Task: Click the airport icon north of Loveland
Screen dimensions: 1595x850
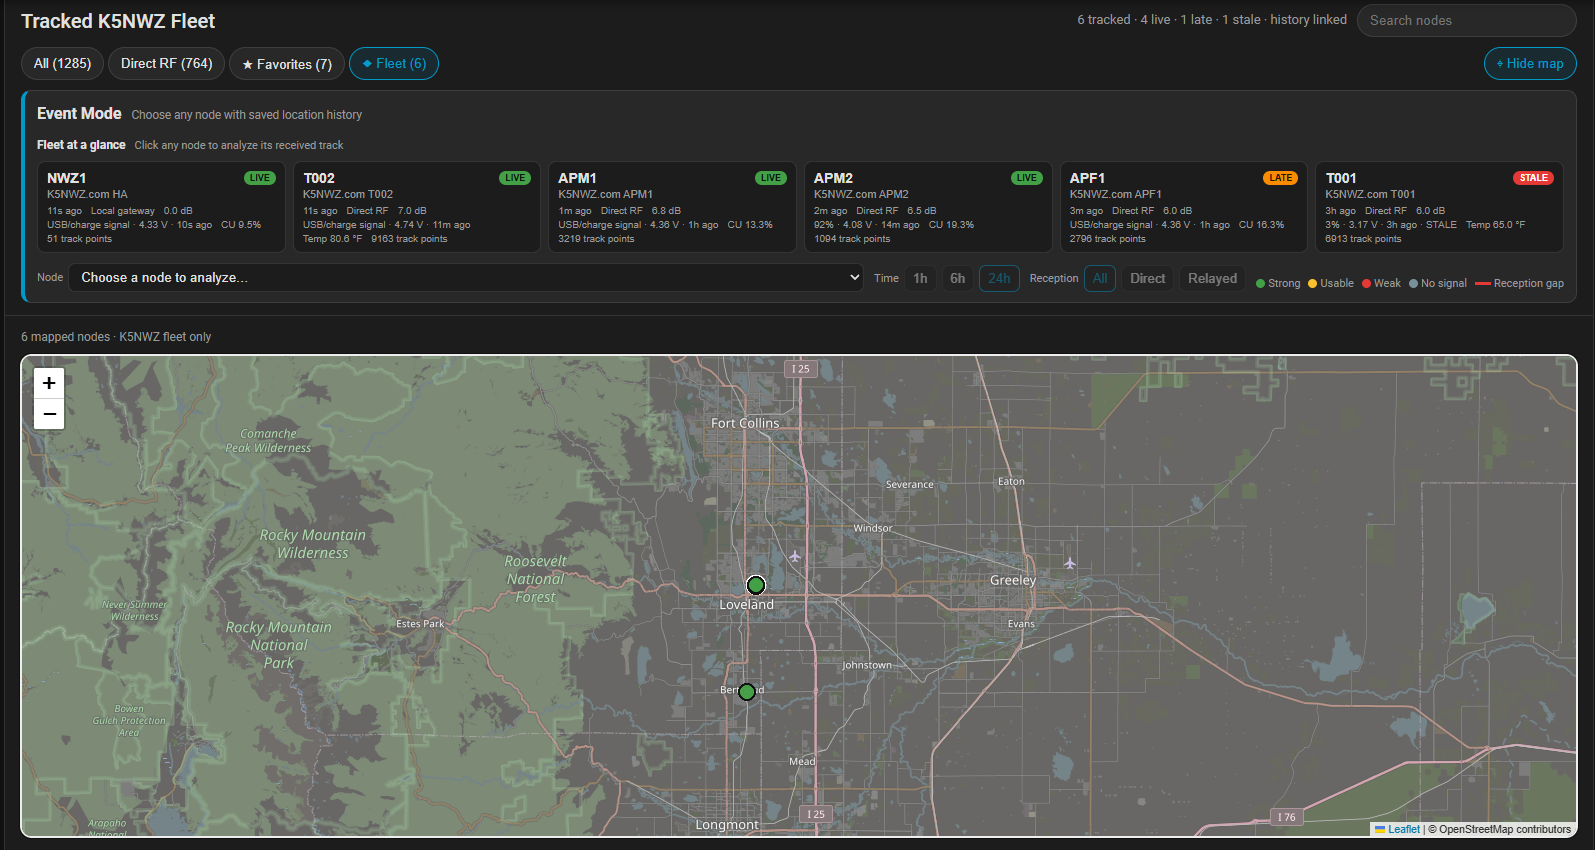Action: tap(795, 556)
